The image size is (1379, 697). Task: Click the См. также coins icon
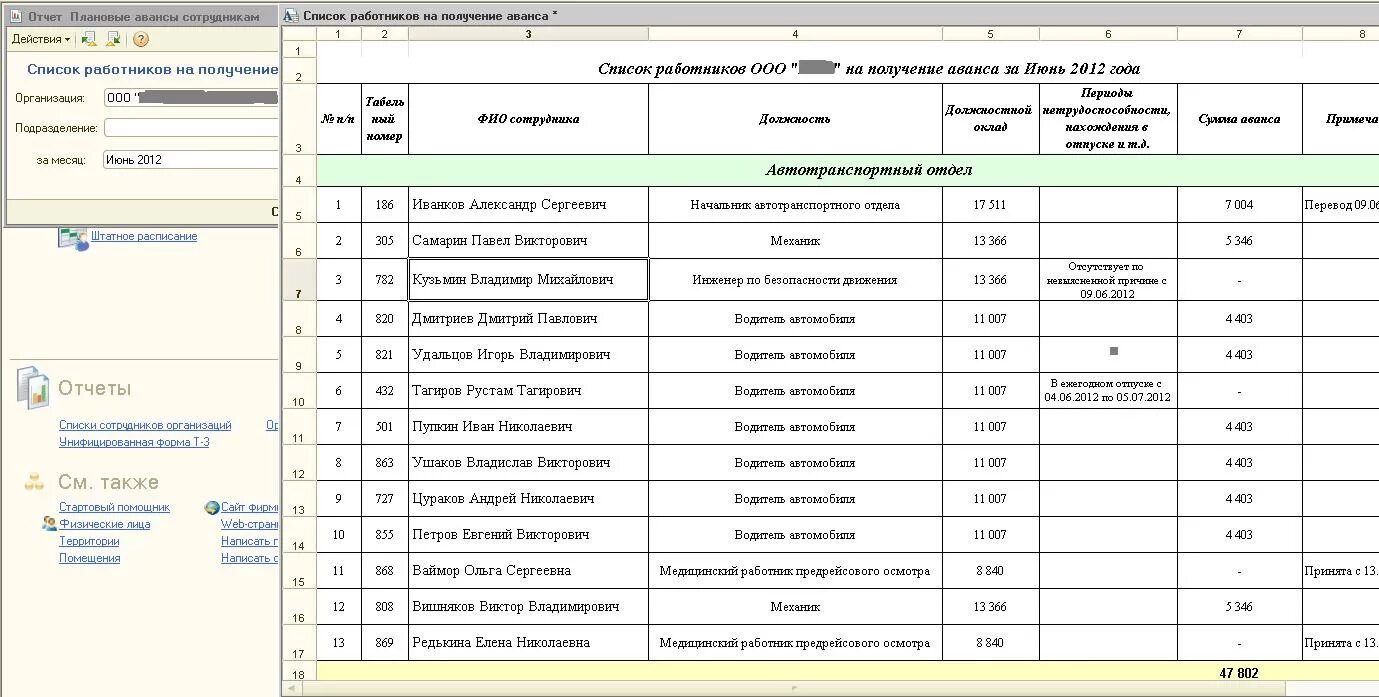[35, 483]
